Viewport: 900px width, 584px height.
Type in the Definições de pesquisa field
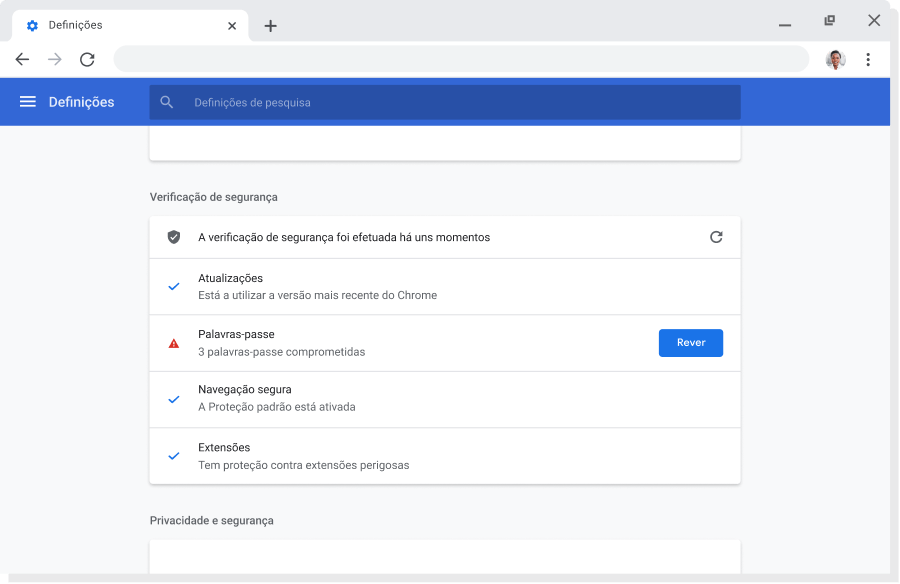450,102
